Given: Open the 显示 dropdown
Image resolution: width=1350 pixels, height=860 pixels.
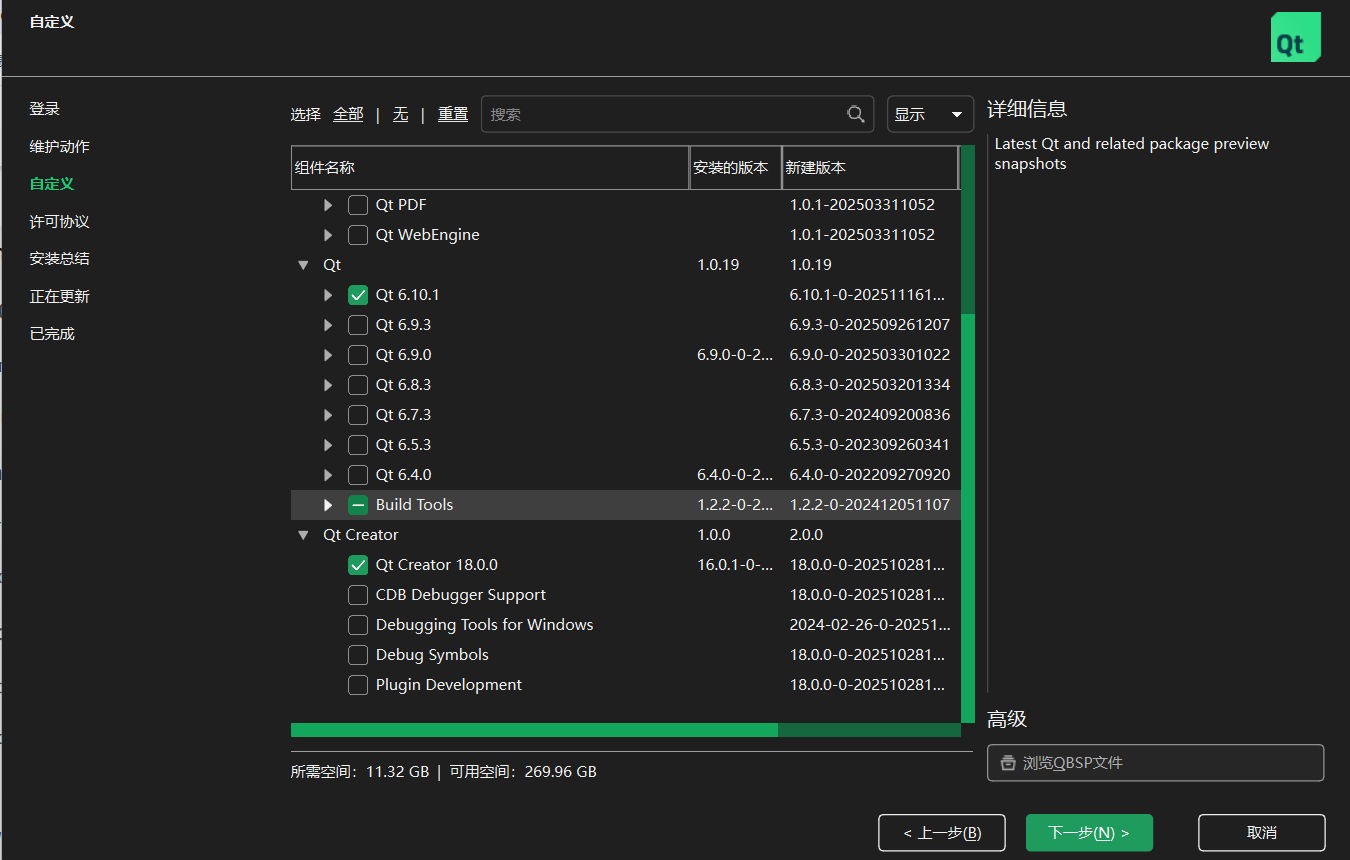Looking at the screenshot, I should pyautogui.click(x=931, y=114).
